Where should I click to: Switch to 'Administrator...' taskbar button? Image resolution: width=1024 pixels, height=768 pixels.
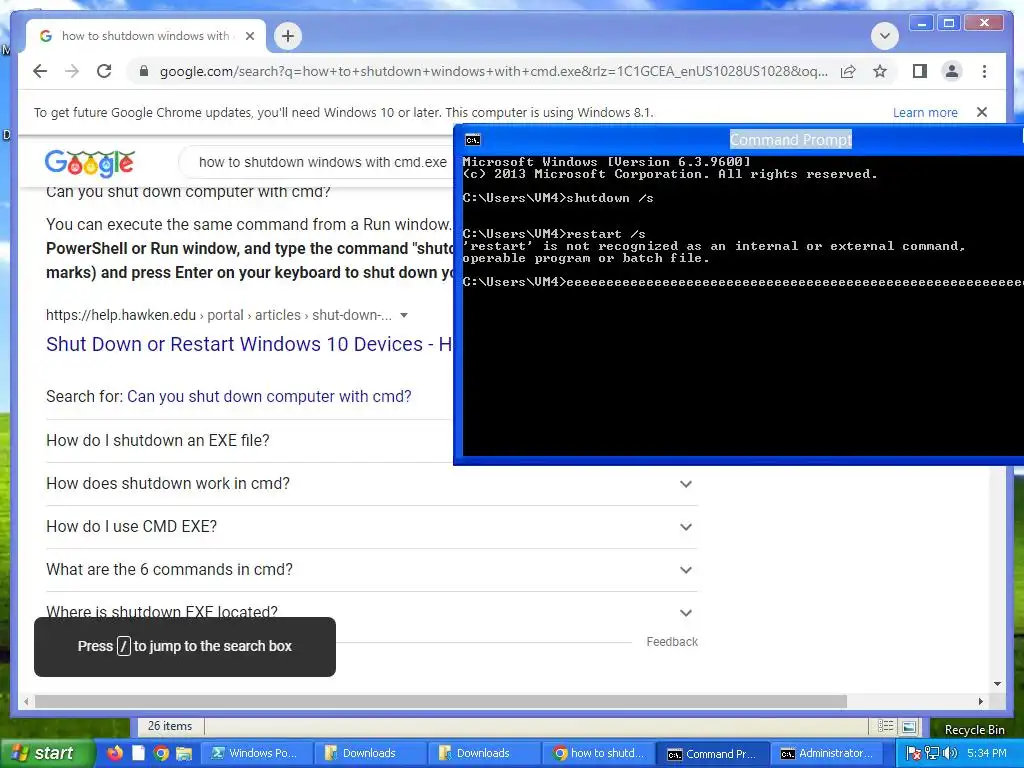[x=827, y=754]
